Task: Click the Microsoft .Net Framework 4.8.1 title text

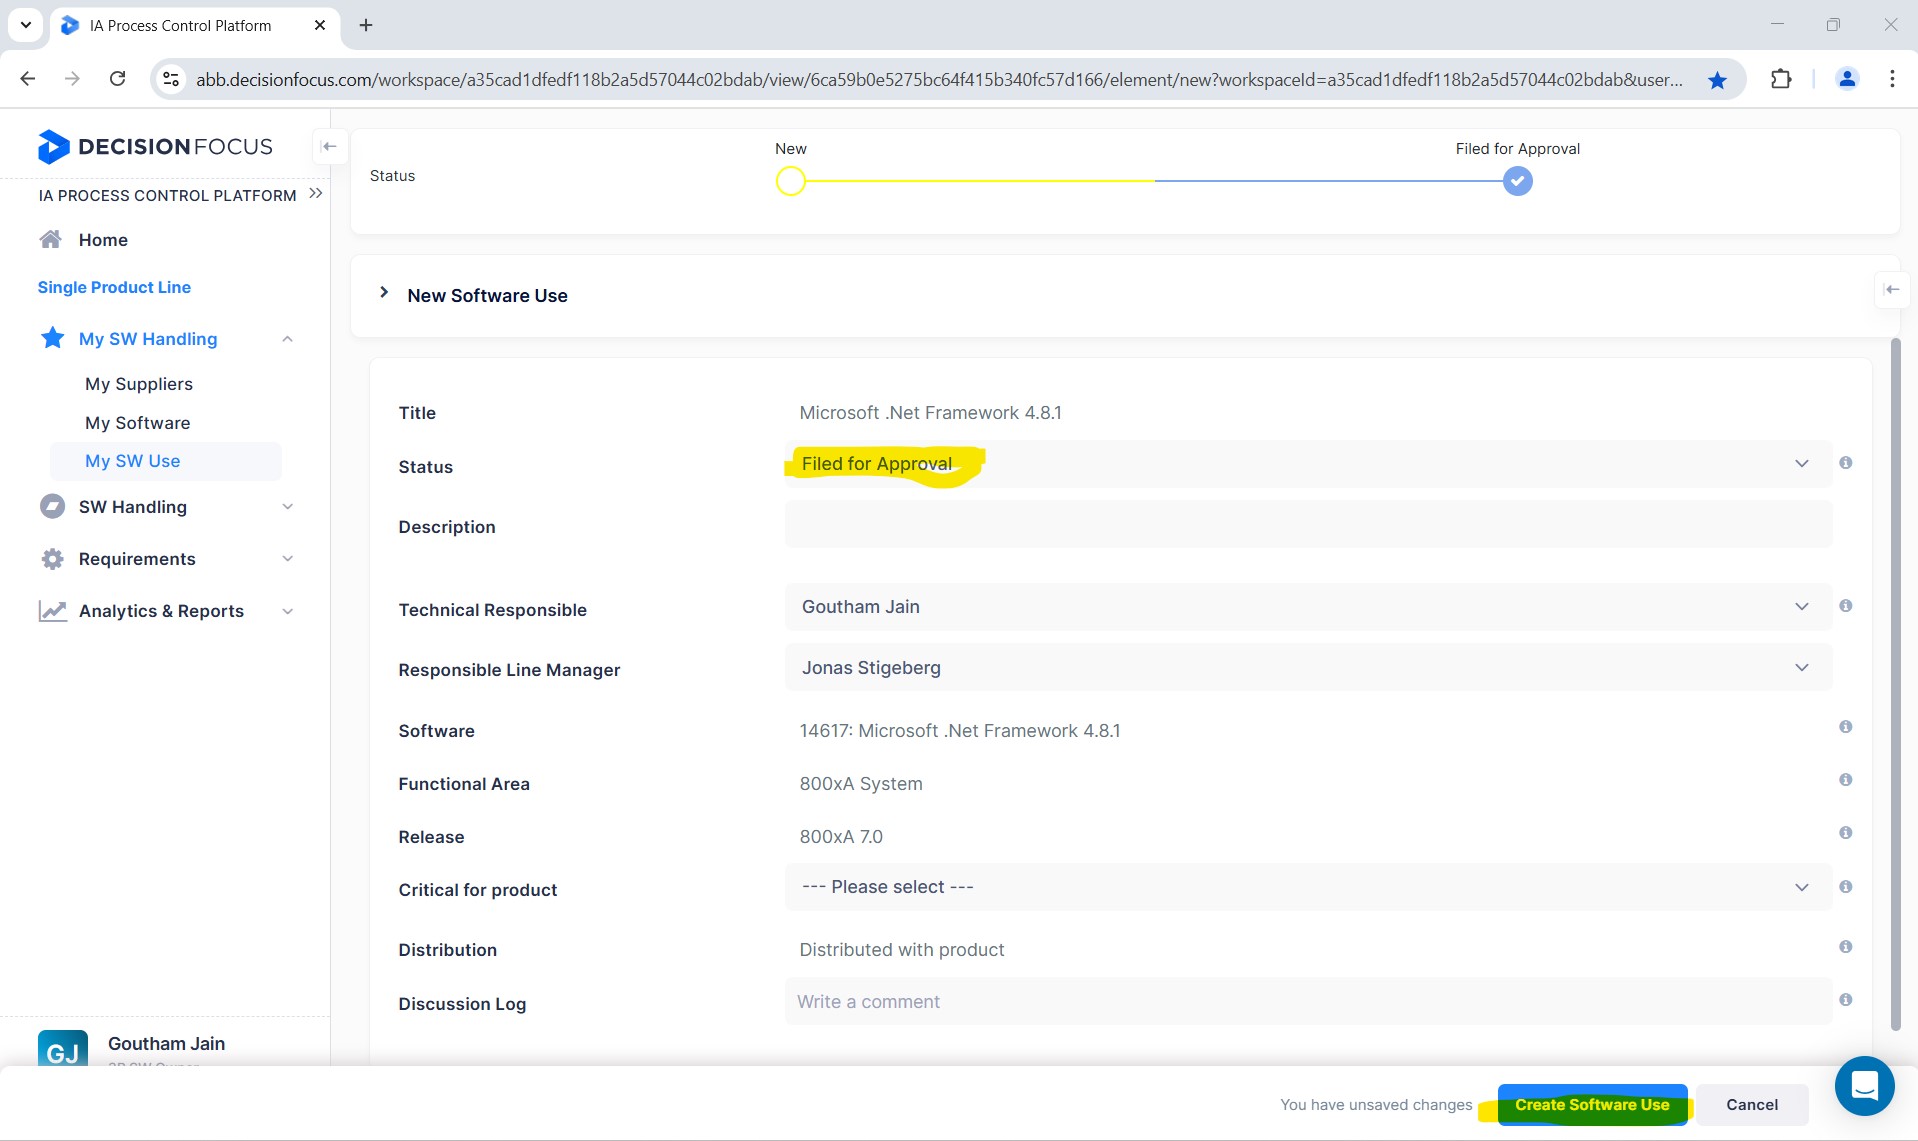Action: tap(930, 413)
